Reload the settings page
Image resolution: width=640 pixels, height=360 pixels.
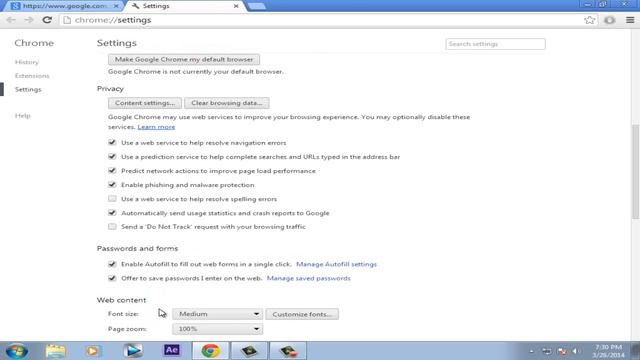[x=47, y=20]
